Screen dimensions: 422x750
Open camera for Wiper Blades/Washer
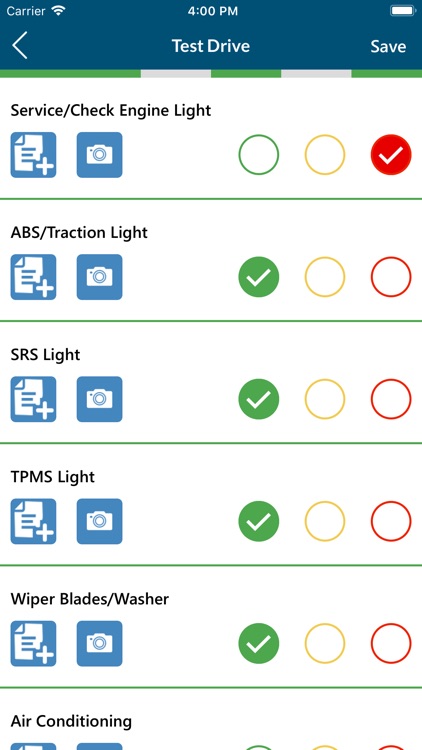100,643
